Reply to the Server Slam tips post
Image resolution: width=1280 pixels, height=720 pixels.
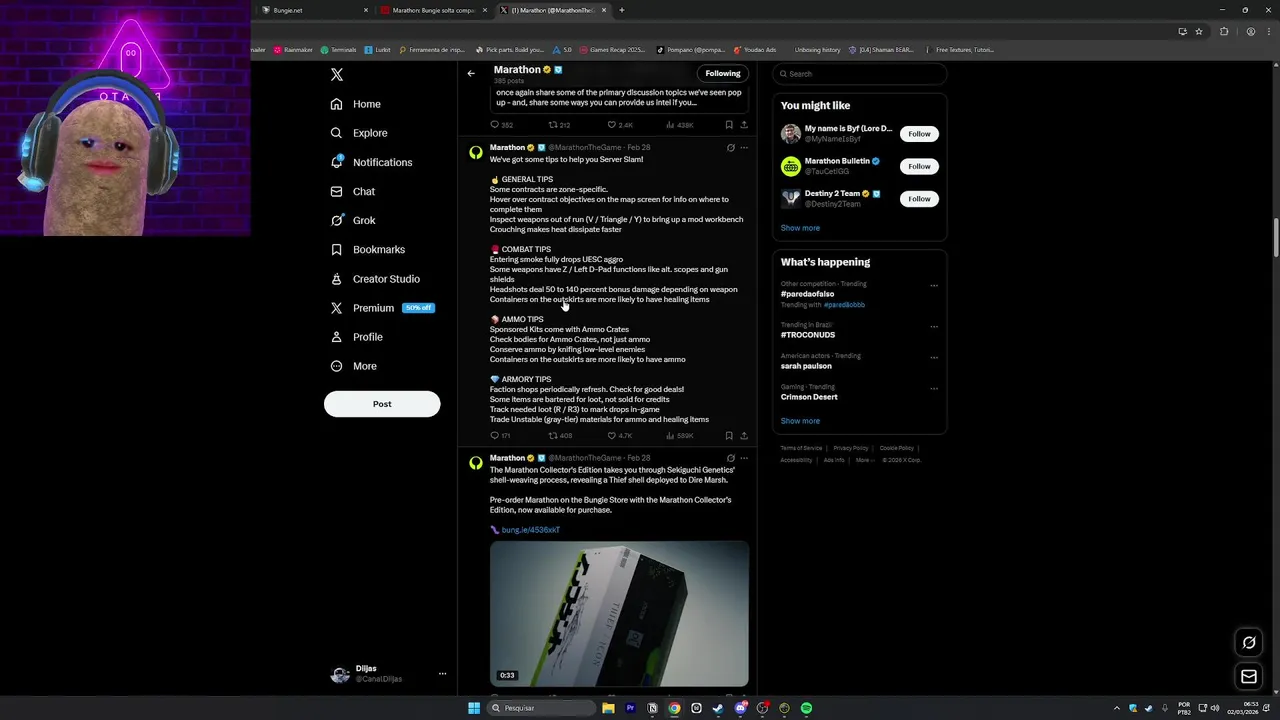click(x=499, y=436)
